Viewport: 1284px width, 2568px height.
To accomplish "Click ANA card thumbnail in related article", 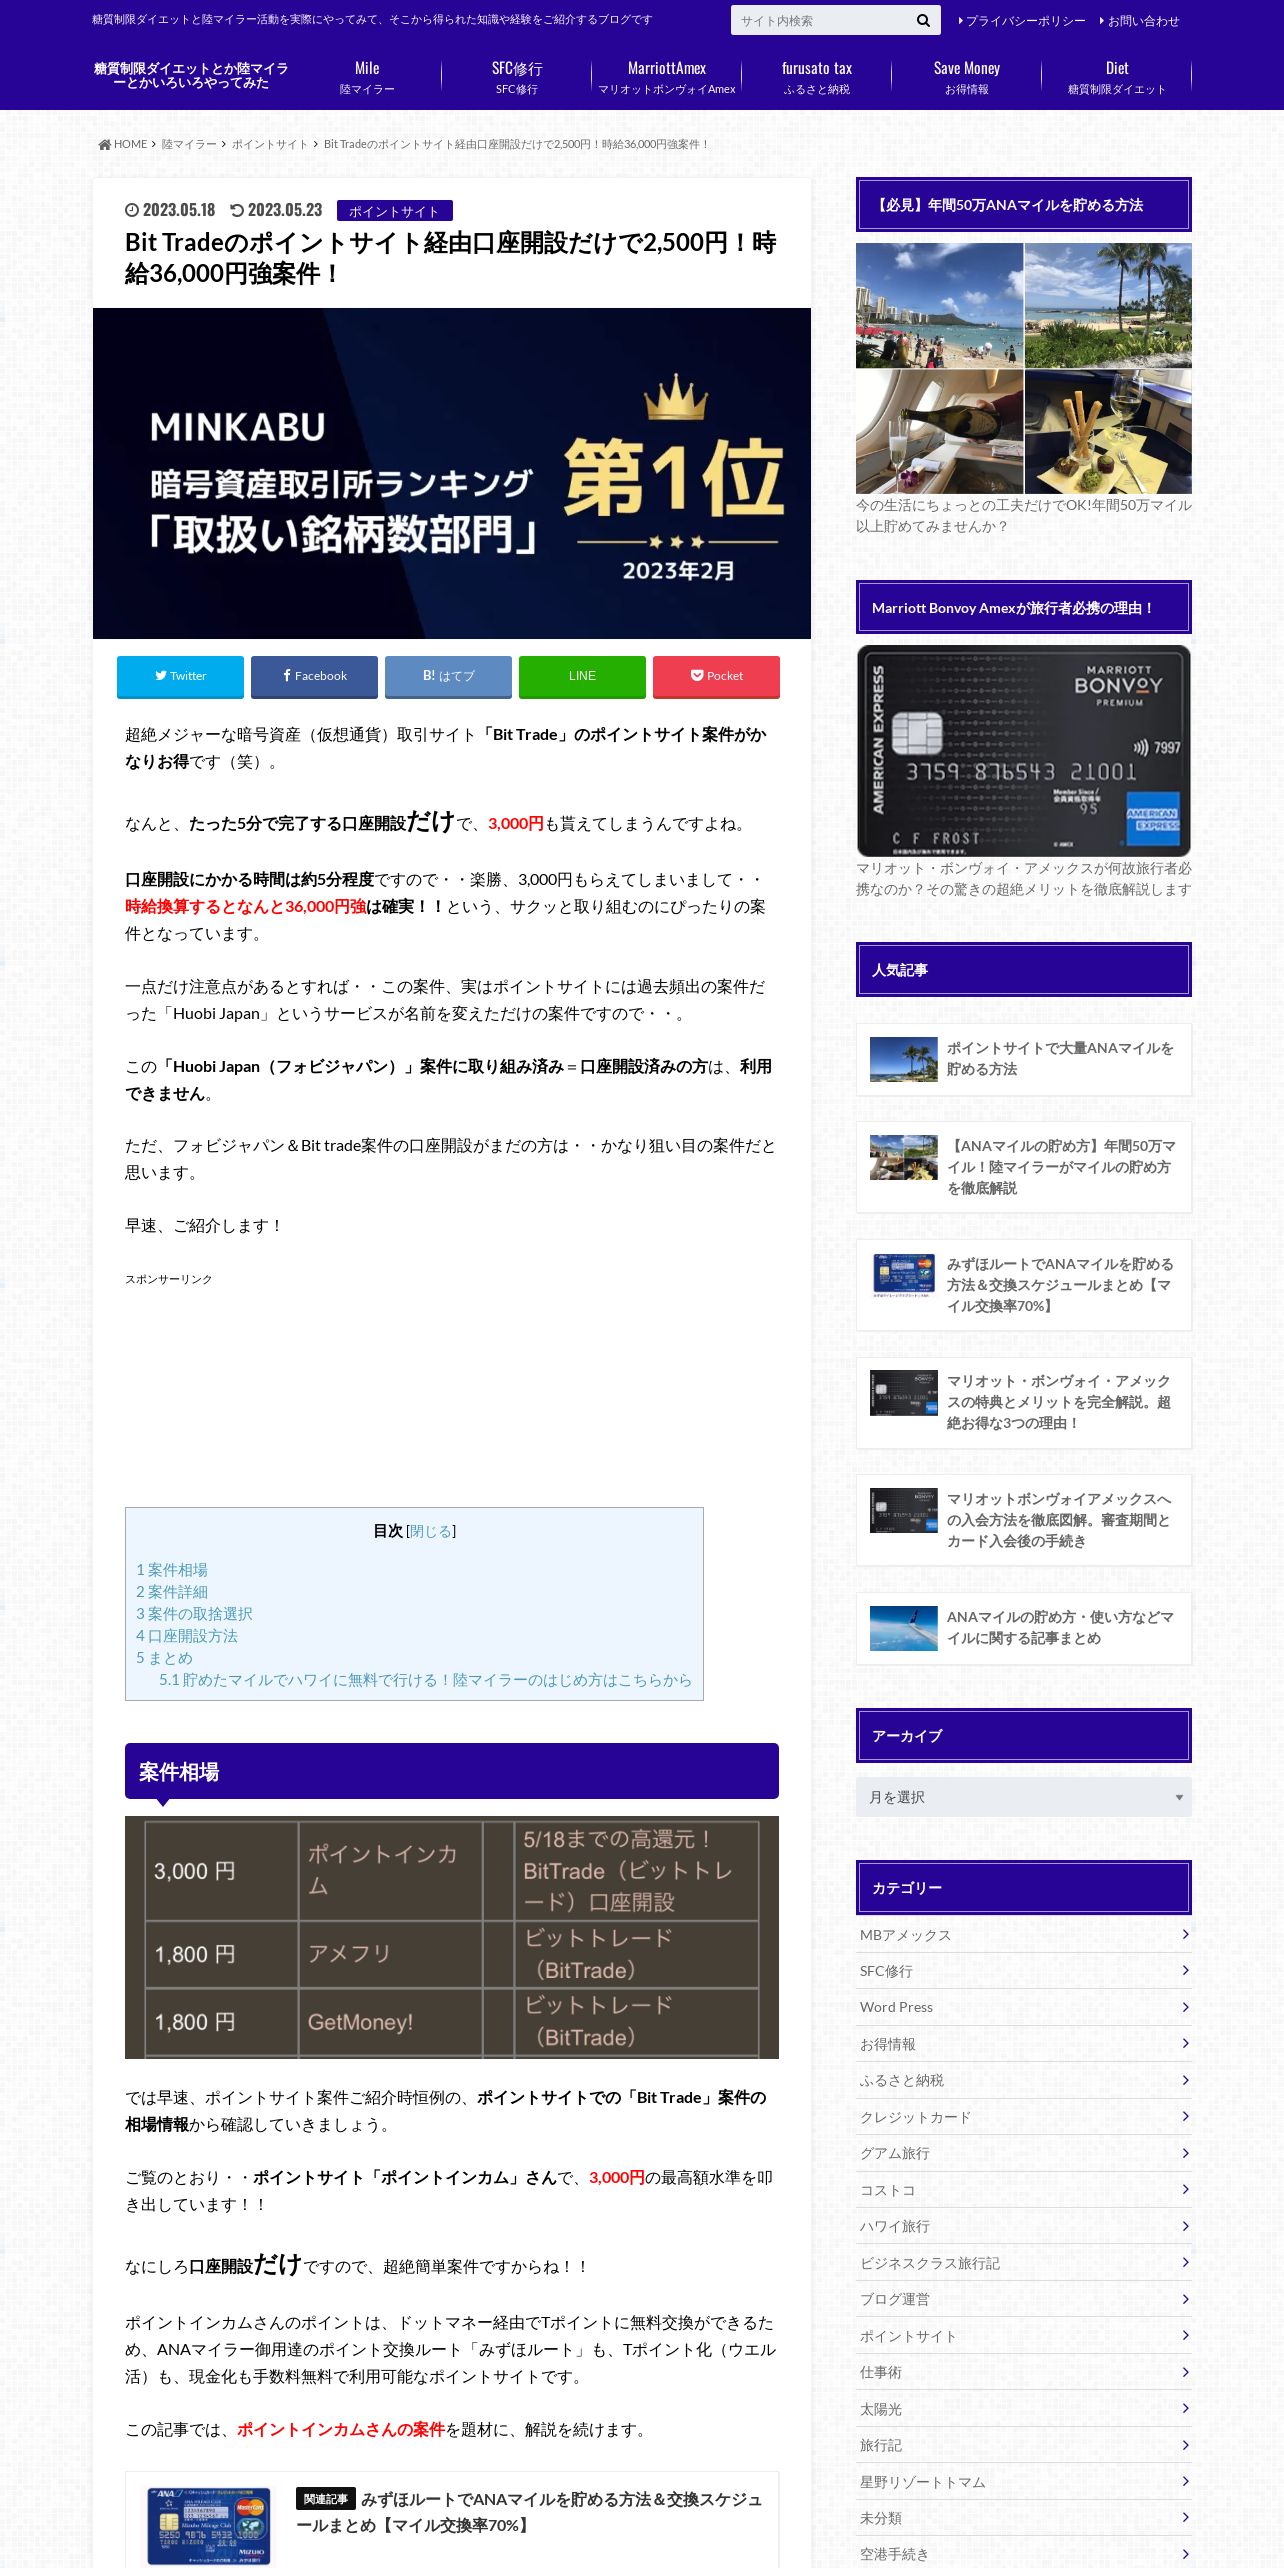I will [209, 2526].
